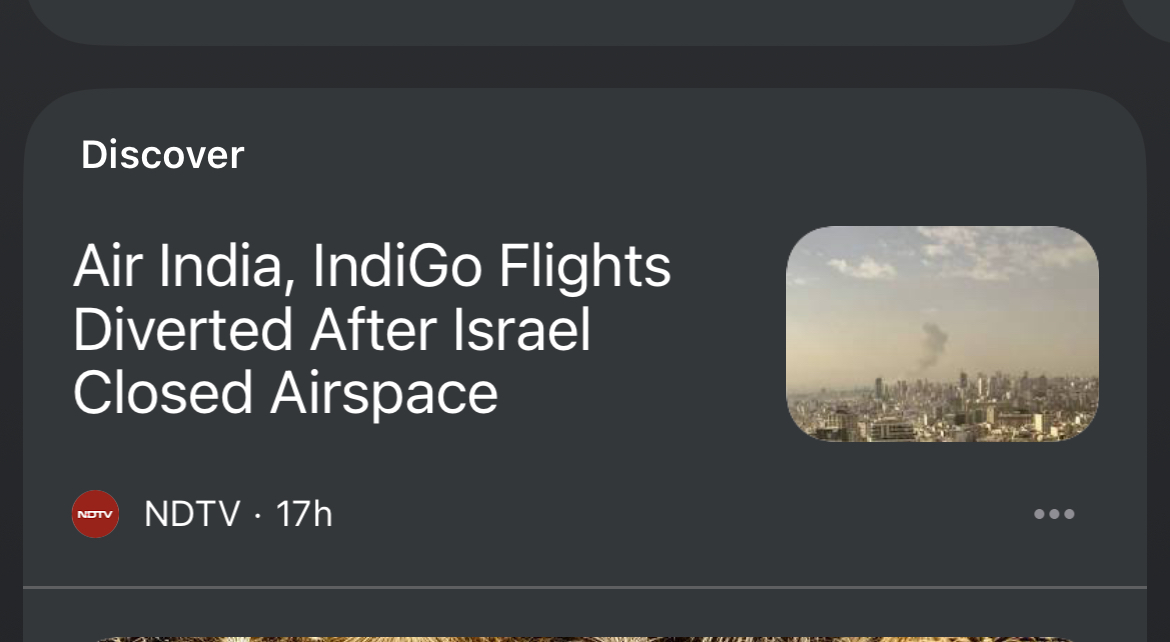Screen dimensions: 1170x642
Task: Click the words "Closed Airspace" in headline
Action: pos(286,393)
